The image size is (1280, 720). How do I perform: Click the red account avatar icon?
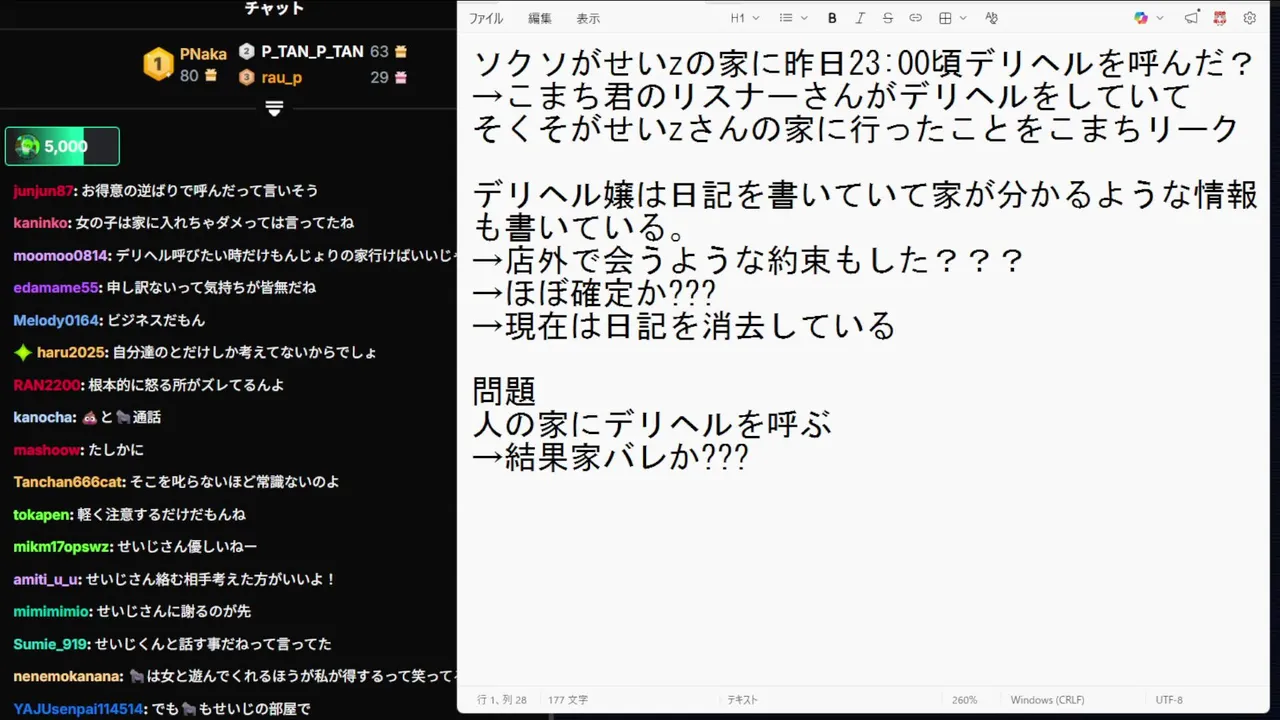pyautogui.click(x=1220, y=18)
